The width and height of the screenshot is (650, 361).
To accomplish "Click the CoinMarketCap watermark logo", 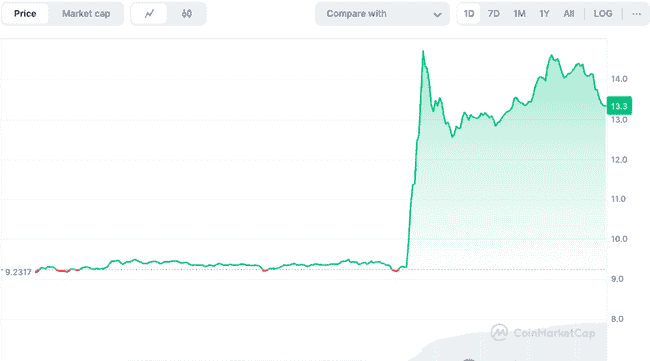I will pos(543,332).
